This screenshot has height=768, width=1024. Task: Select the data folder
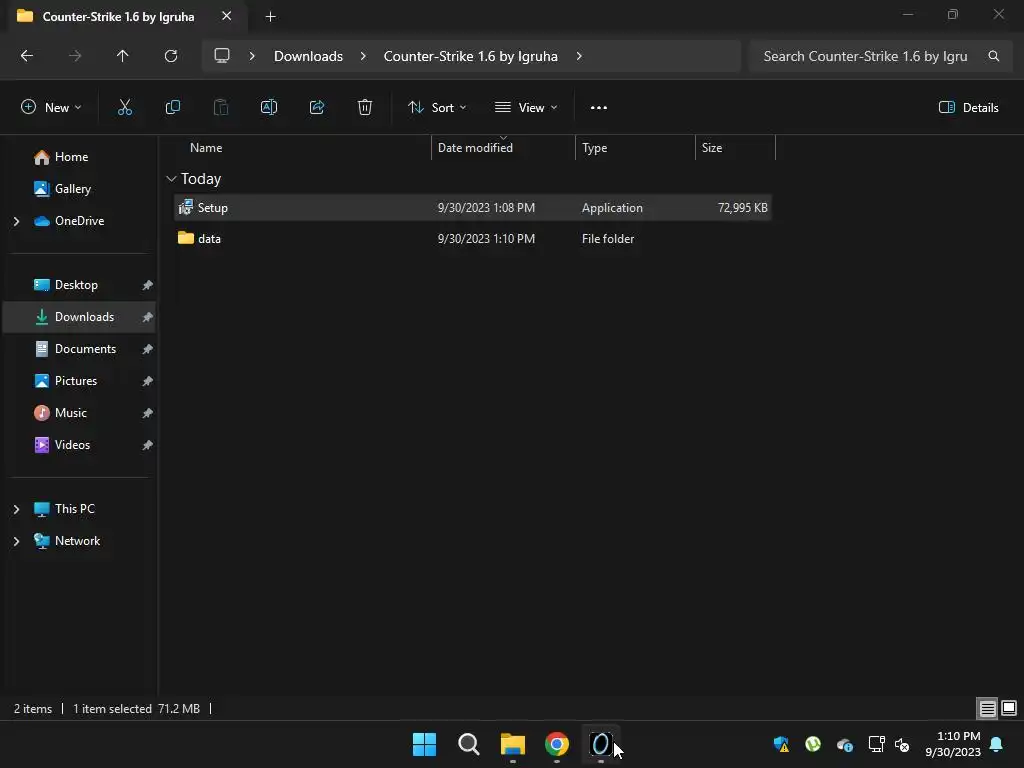pos(473,239)
